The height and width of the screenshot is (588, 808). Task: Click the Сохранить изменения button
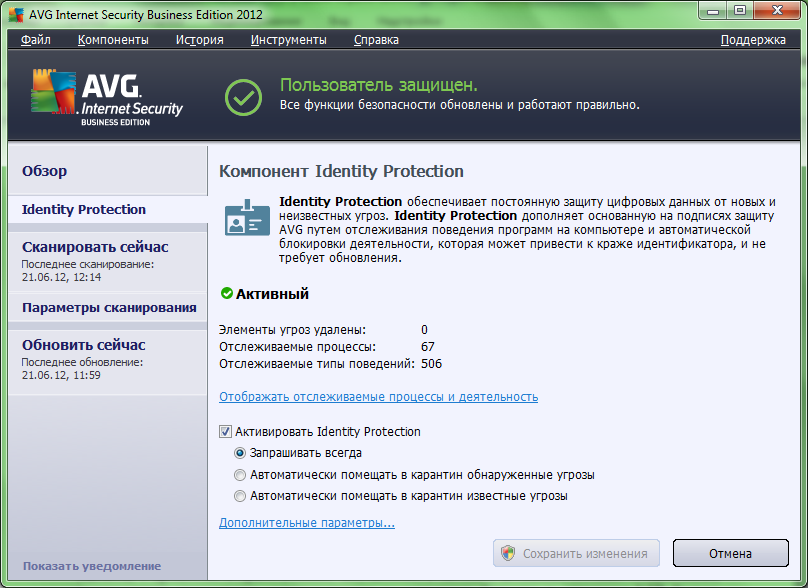(576, 553)
